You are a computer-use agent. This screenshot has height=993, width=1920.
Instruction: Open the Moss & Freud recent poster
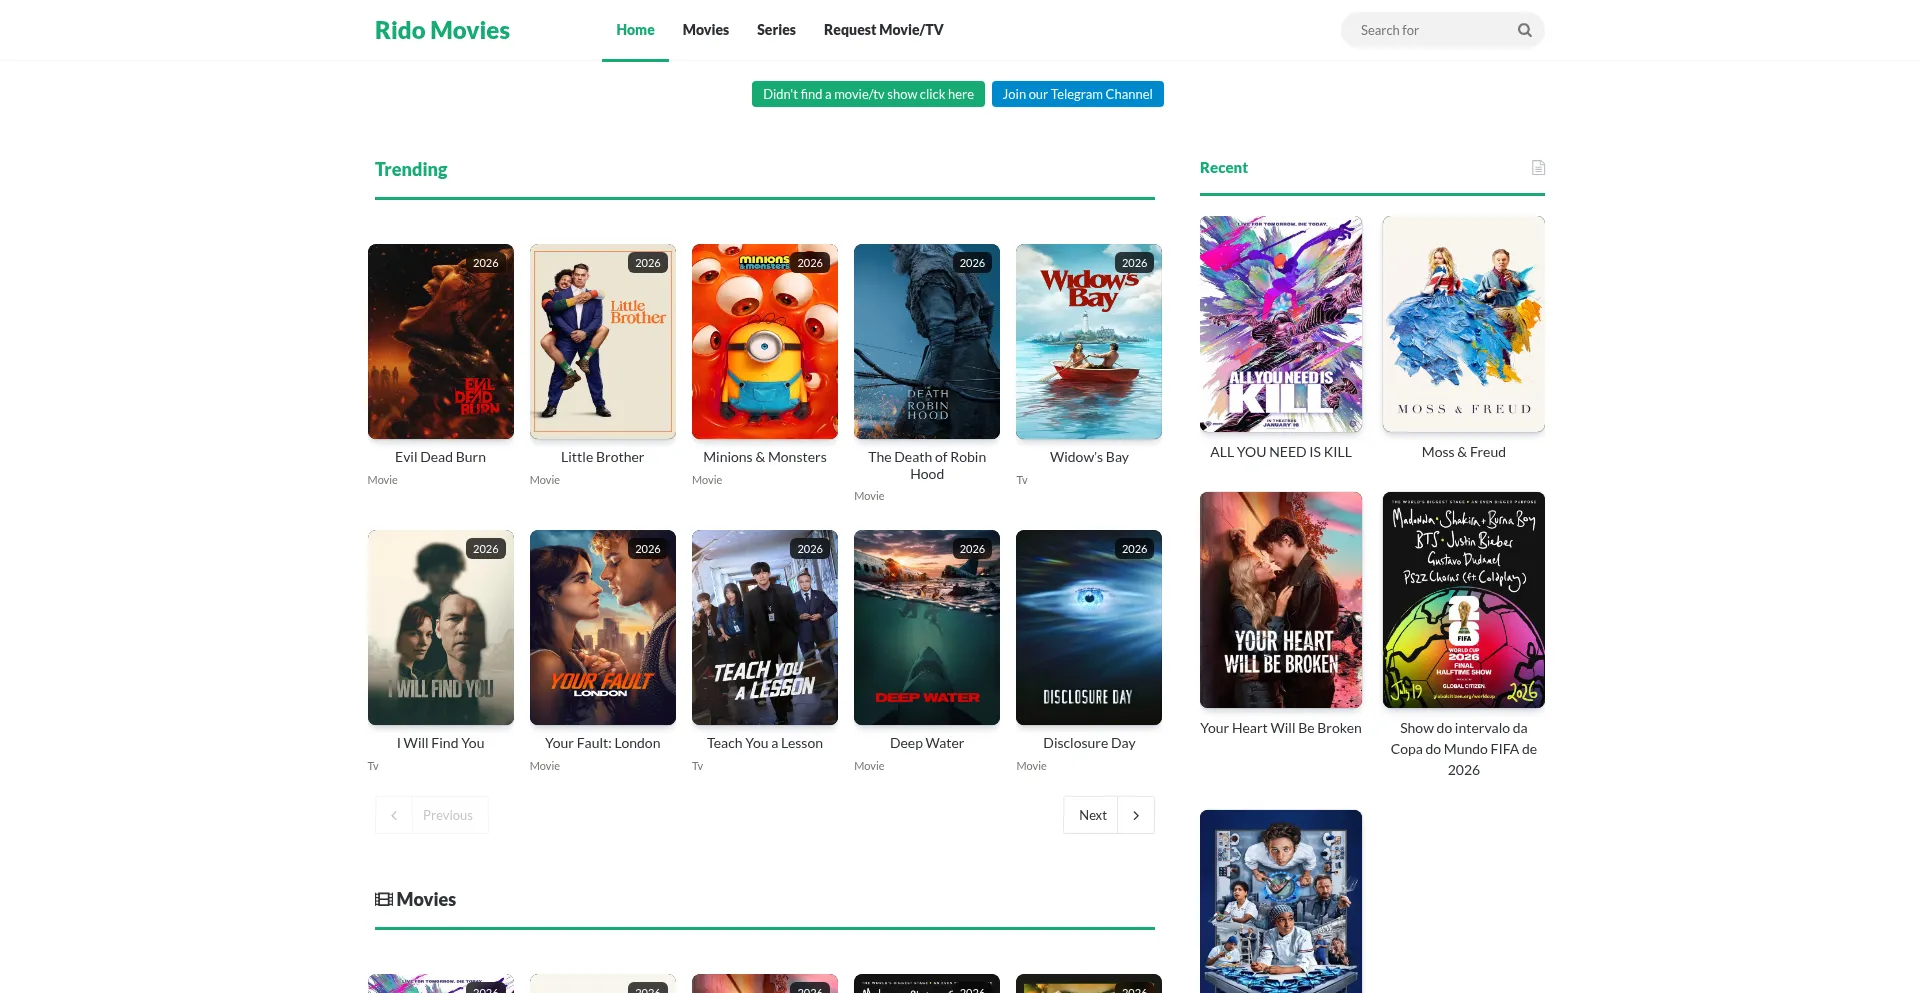(1464, 324)
